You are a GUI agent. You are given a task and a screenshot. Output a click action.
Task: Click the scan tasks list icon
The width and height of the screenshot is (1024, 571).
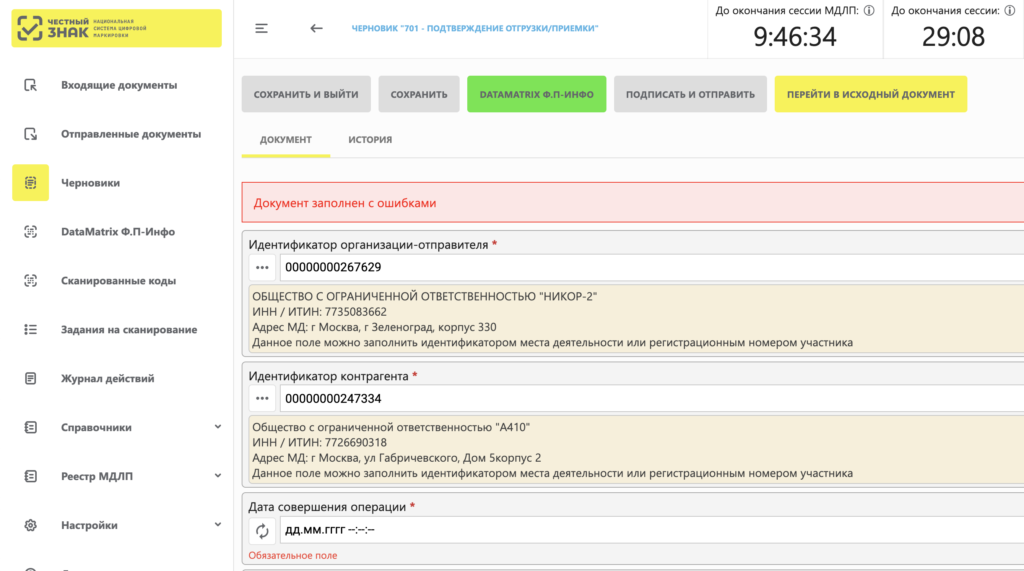pyautogui.click(x=31, y=330)
